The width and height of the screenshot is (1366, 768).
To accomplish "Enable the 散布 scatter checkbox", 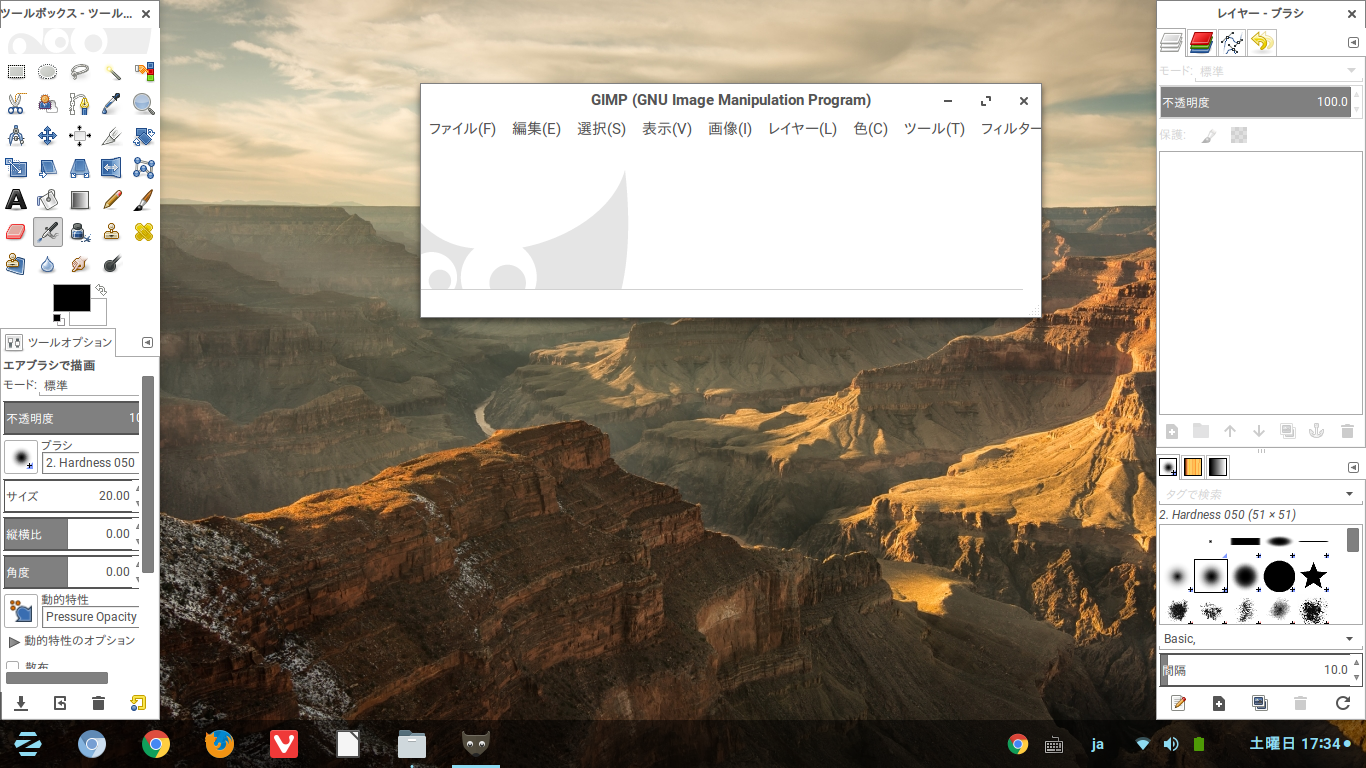I will pyautogui.click(x=13, y=667).
